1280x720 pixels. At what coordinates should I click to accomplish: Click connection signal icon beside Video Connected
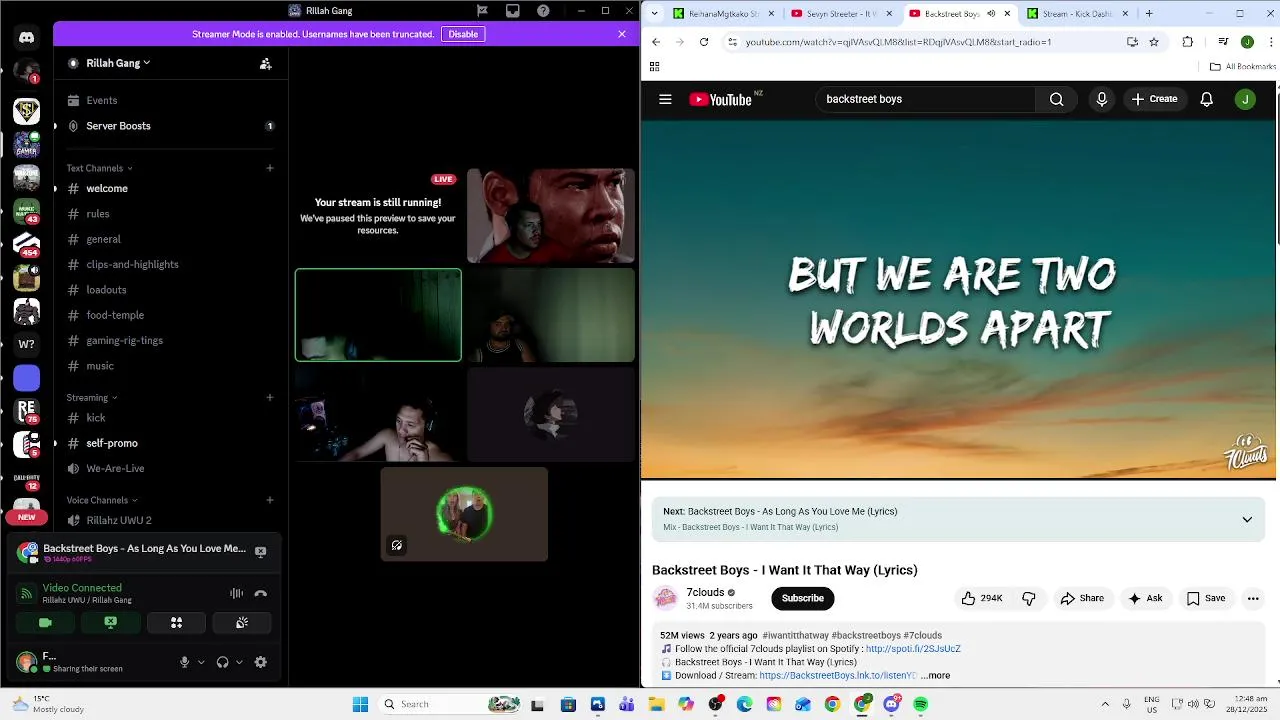(27, 594)
